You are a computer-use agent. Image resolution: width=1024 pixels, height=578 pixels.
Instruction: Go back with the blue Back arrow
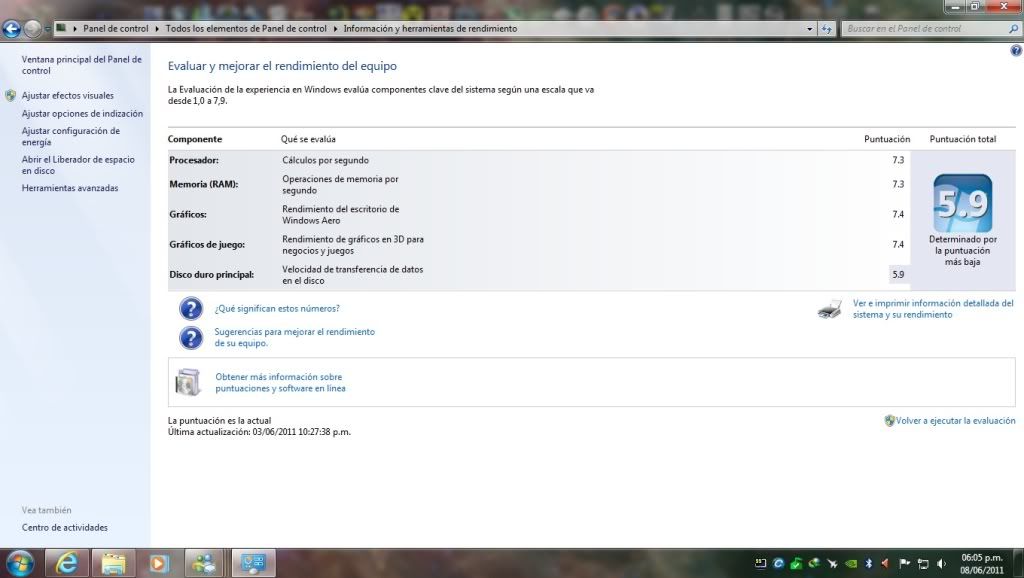(11, 29)
